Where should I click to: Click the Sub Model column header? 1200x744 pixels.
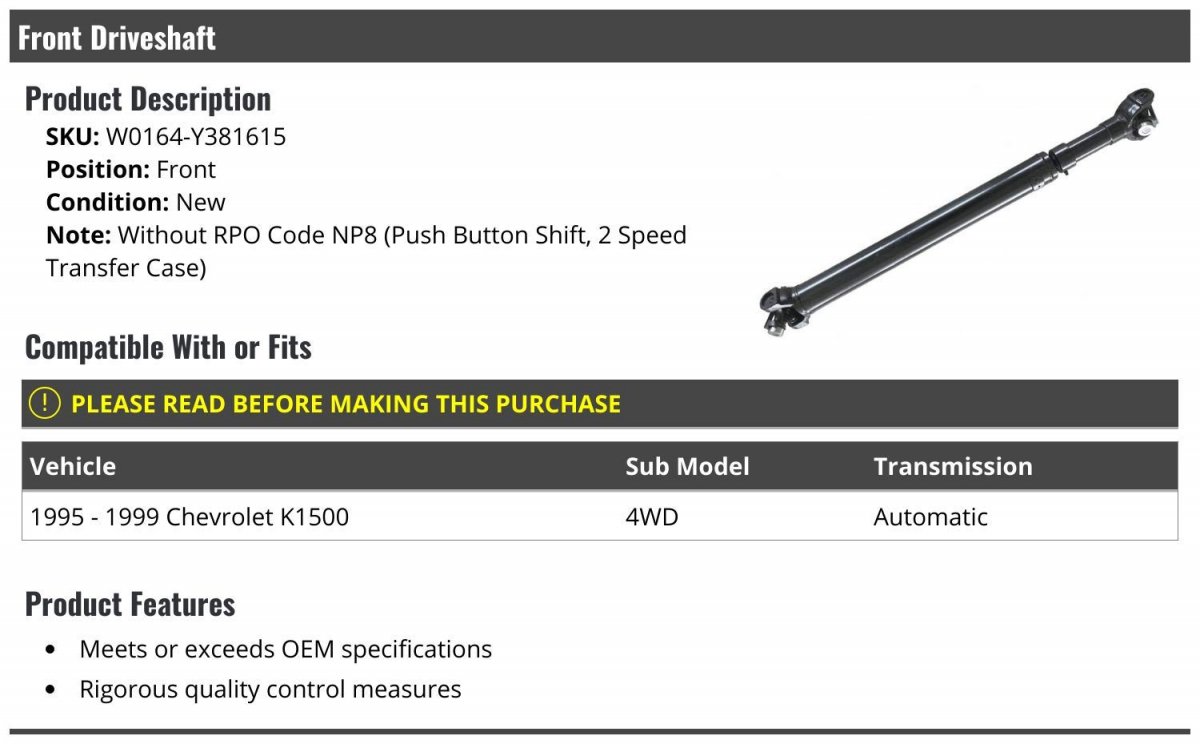tap(687, 466)
